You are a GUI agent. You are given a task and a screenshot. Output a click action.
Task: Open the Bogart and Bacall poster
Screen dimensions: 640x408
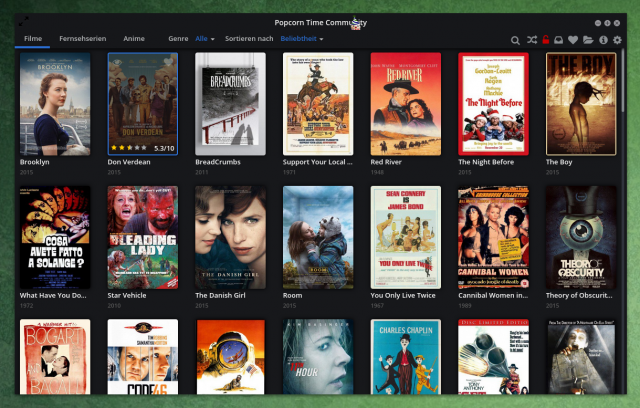(55, 357)
